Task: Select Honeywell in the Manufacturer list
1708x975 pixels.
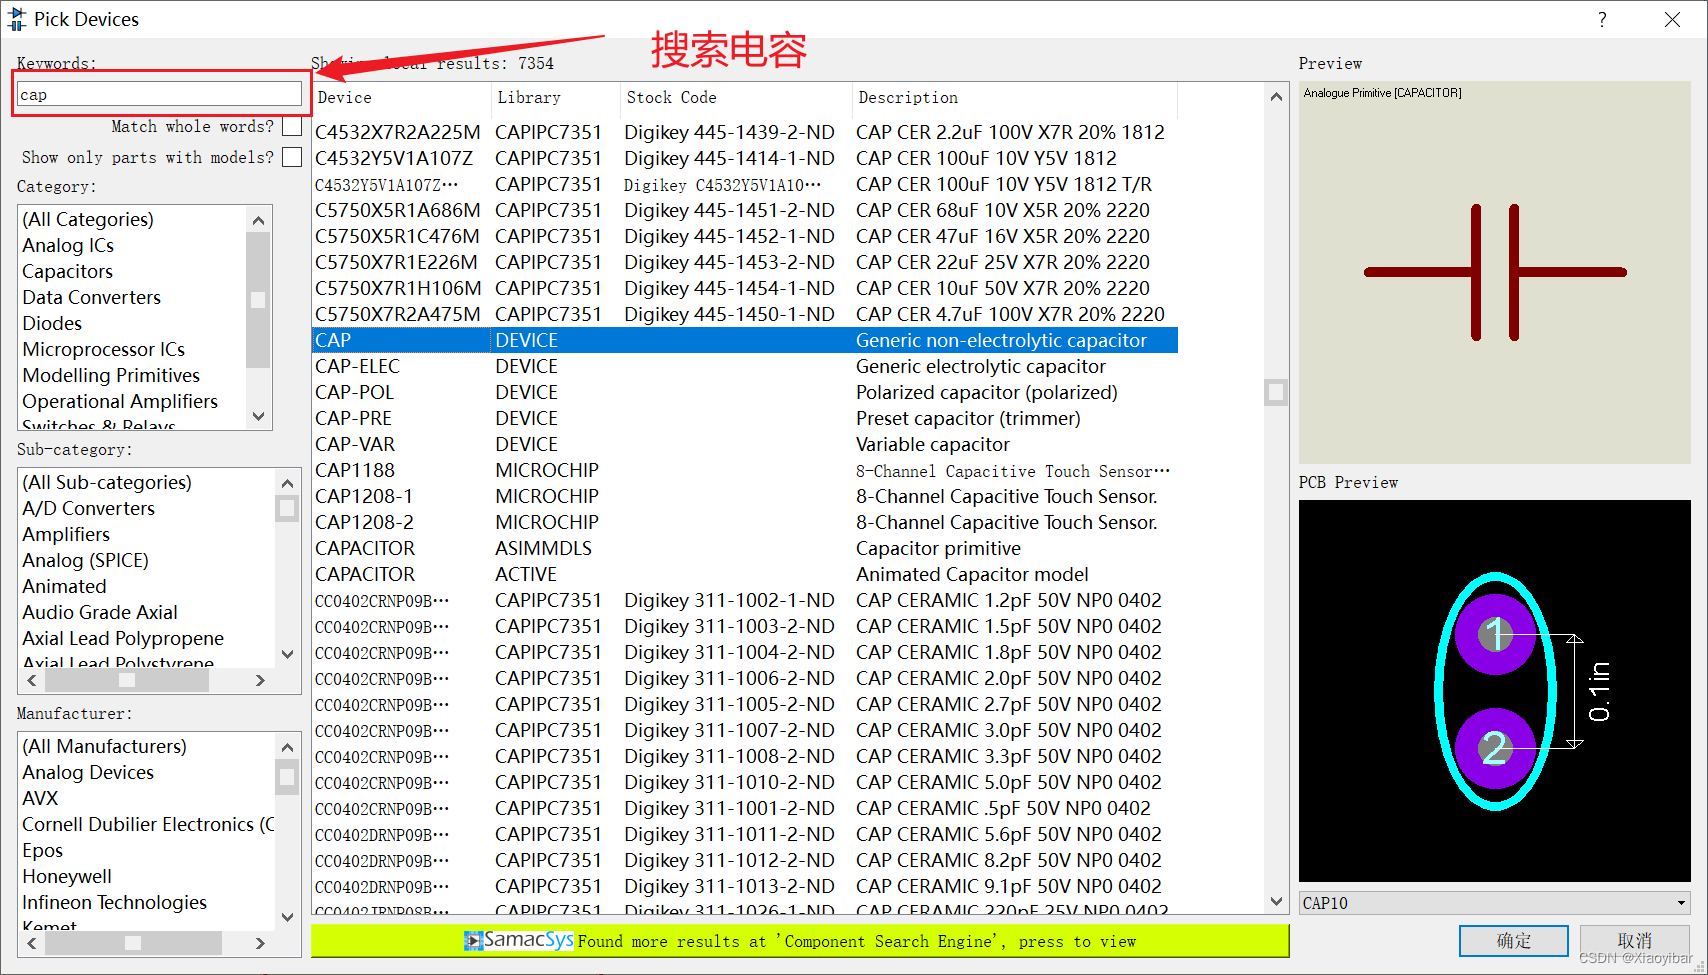Action: coord(66,876)
